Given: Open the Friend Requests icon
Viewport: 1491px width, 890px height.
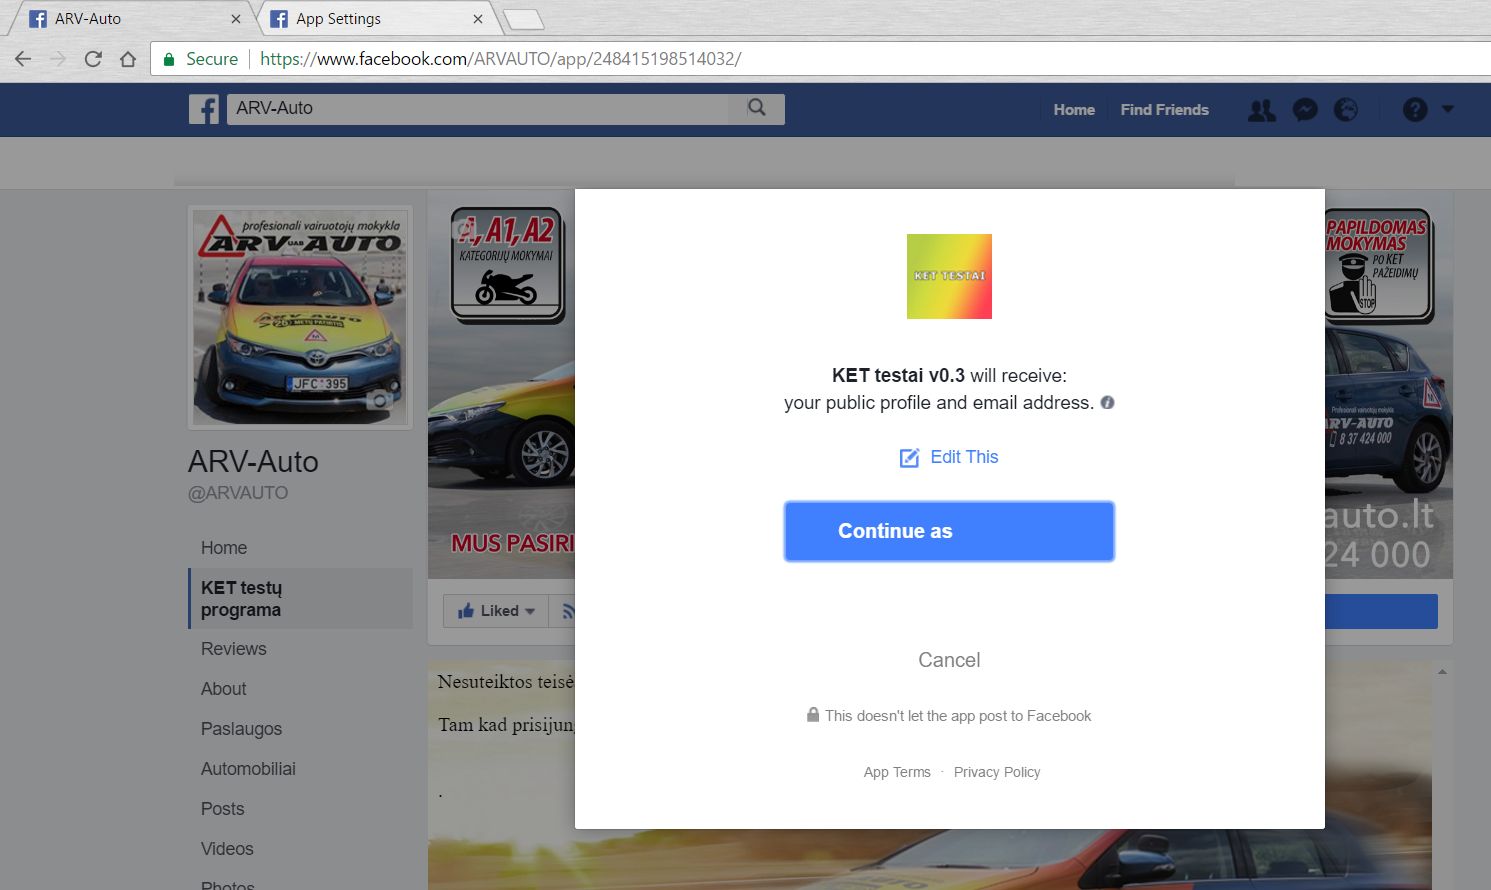Looking at the screenshot, I should [1262, 110].
